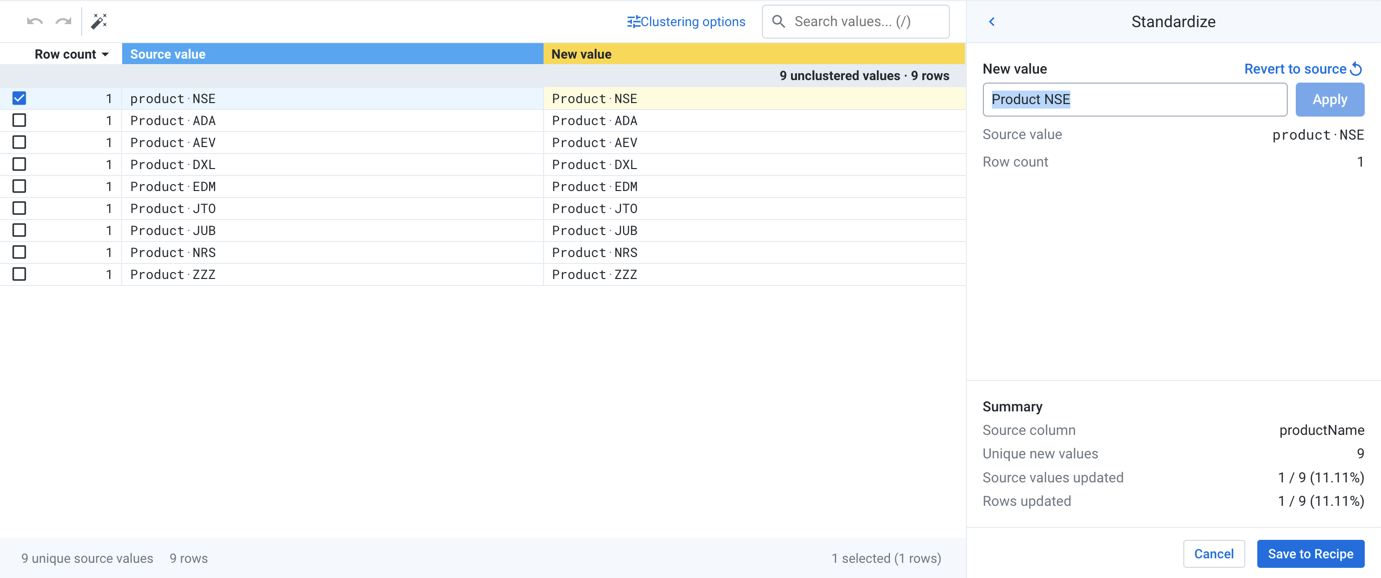Click the back chevron in Standardize panel
1381x578 pixels.
[x=992, y=21]
